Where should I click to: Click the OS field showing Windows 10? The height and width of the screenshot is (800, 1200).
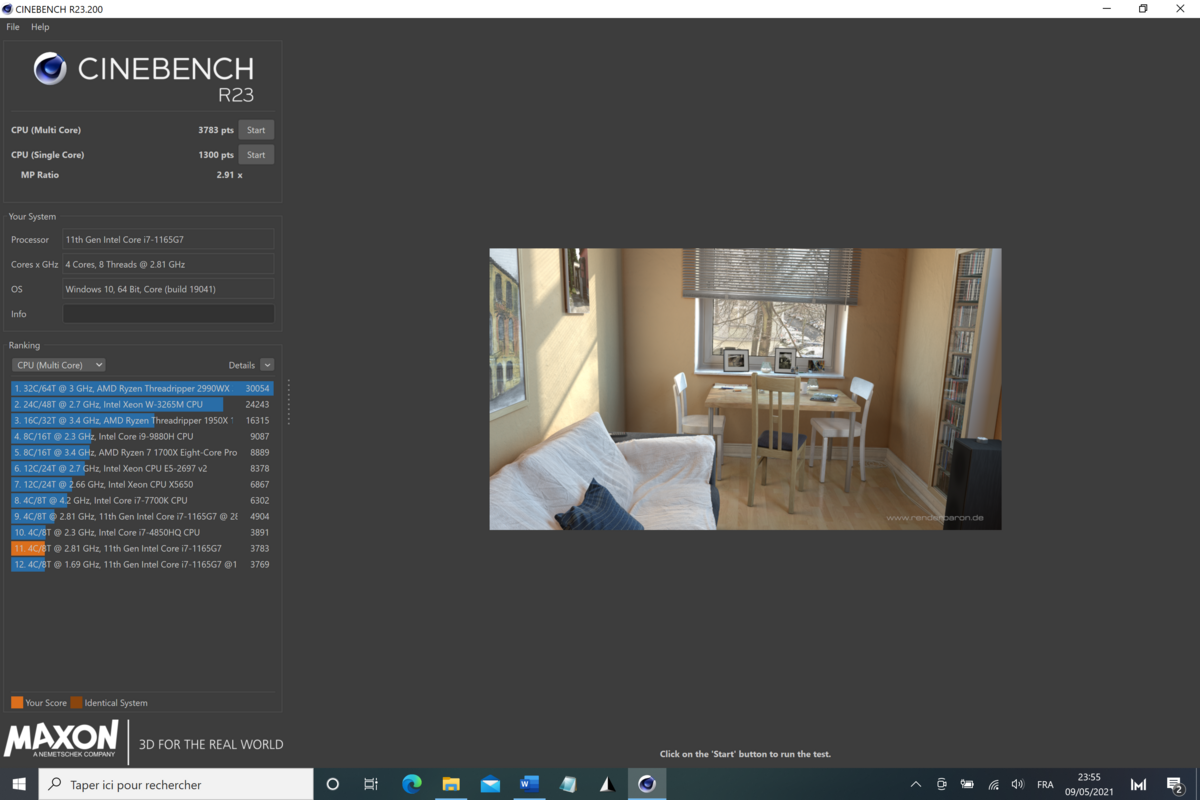pos(168,289)
